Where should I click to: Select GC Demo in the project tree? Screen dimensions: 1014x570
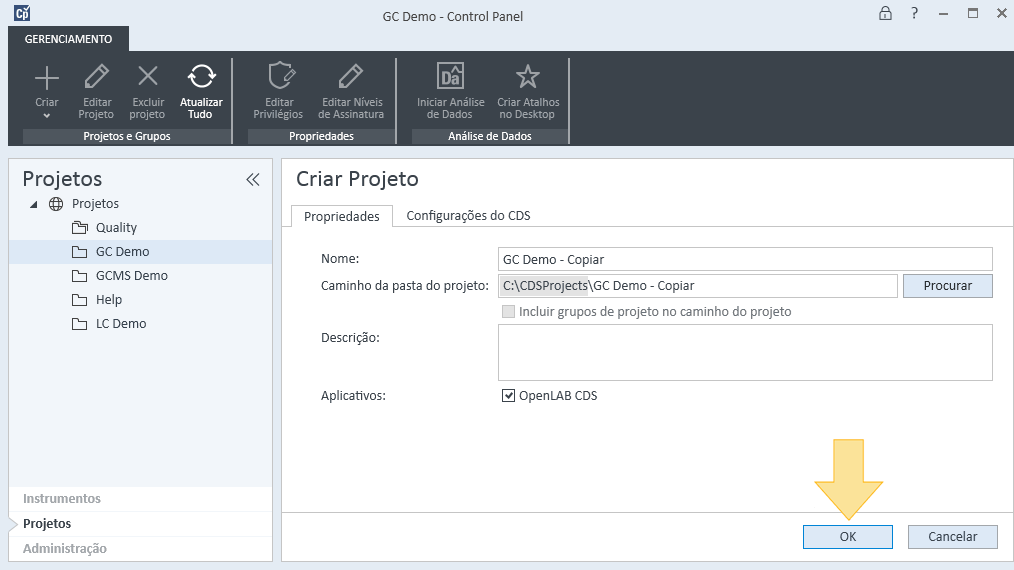pos(122,252)
